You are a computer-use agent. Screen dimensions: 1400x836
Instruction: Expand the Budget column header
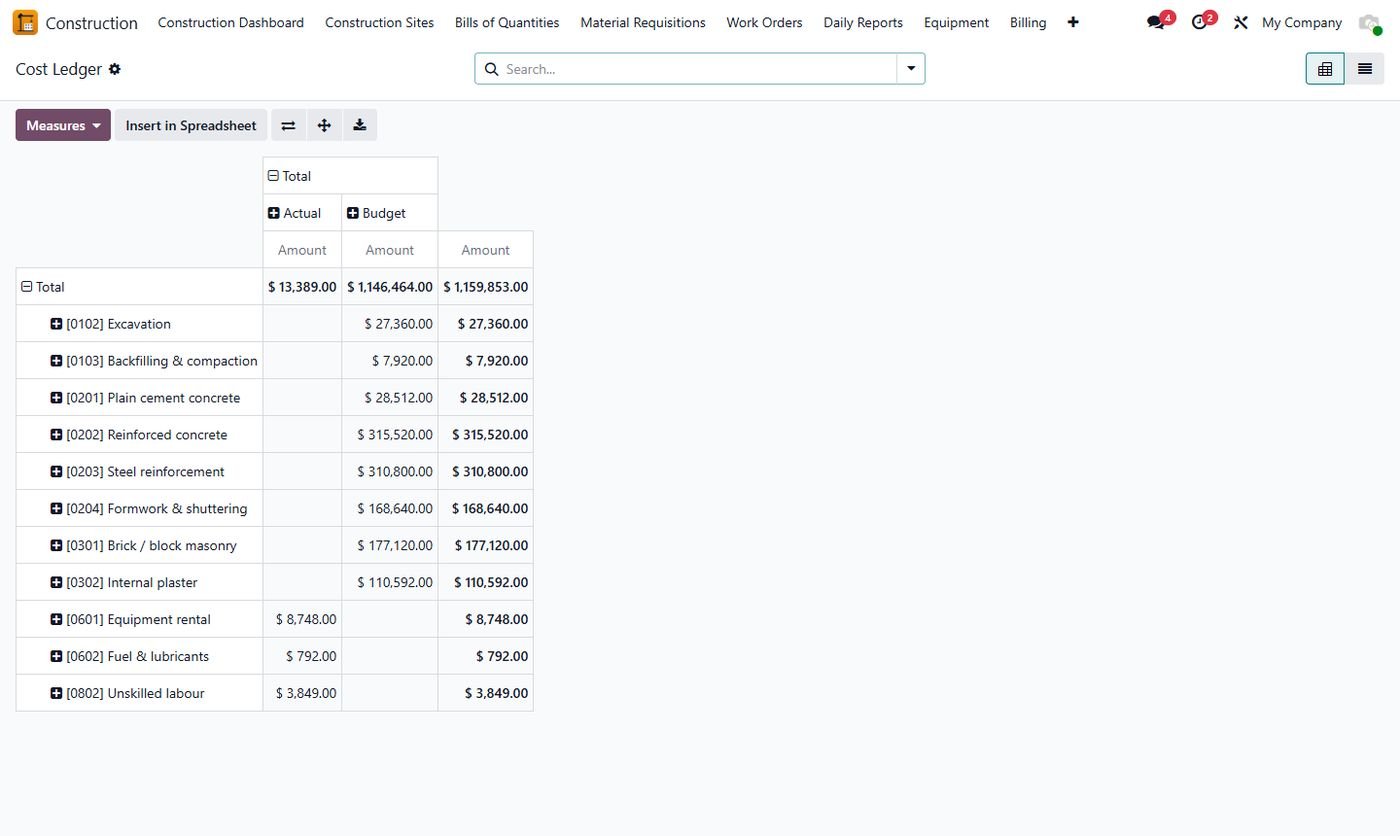(x=389, y=213)
